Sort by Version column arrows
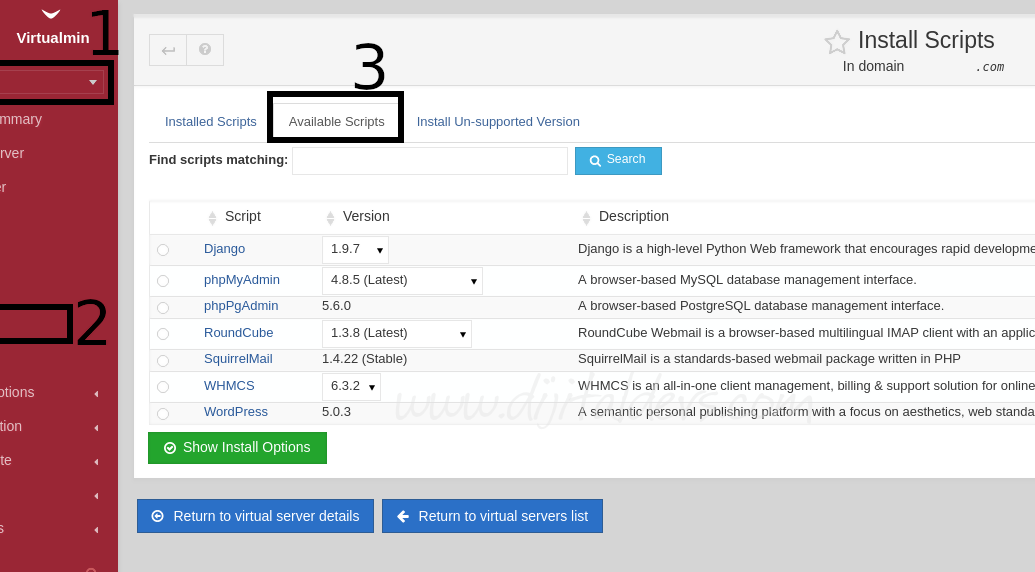The height and width of the screenshot is (572, 1035). click(330, 218)
